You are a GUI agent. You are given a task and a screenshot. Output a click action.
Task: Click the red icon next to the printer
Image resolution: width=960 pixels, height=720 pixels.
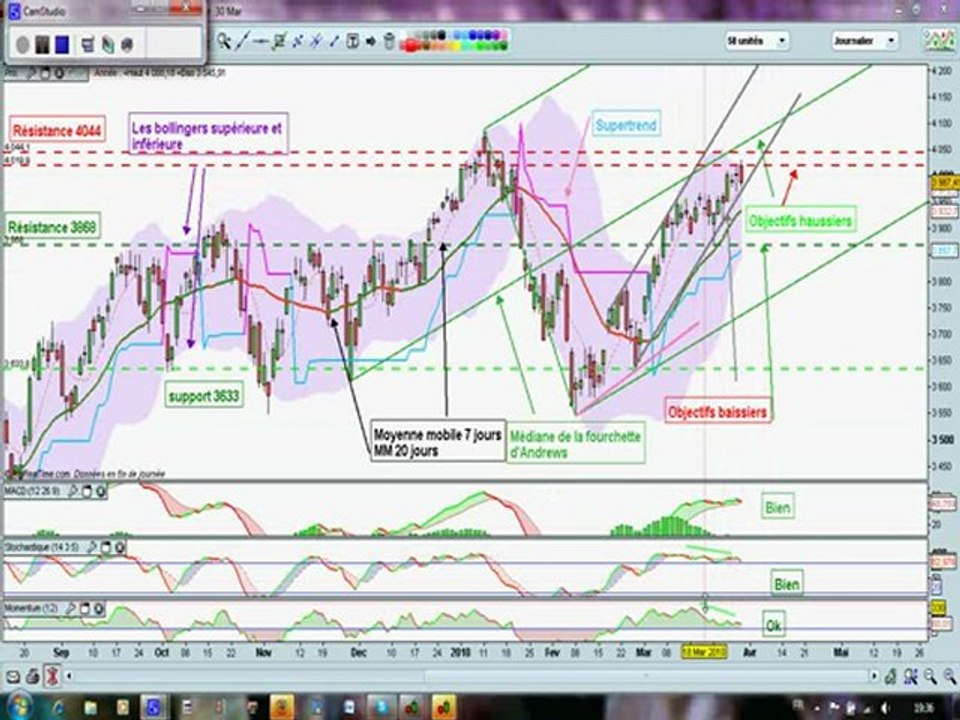coord(53,677)
